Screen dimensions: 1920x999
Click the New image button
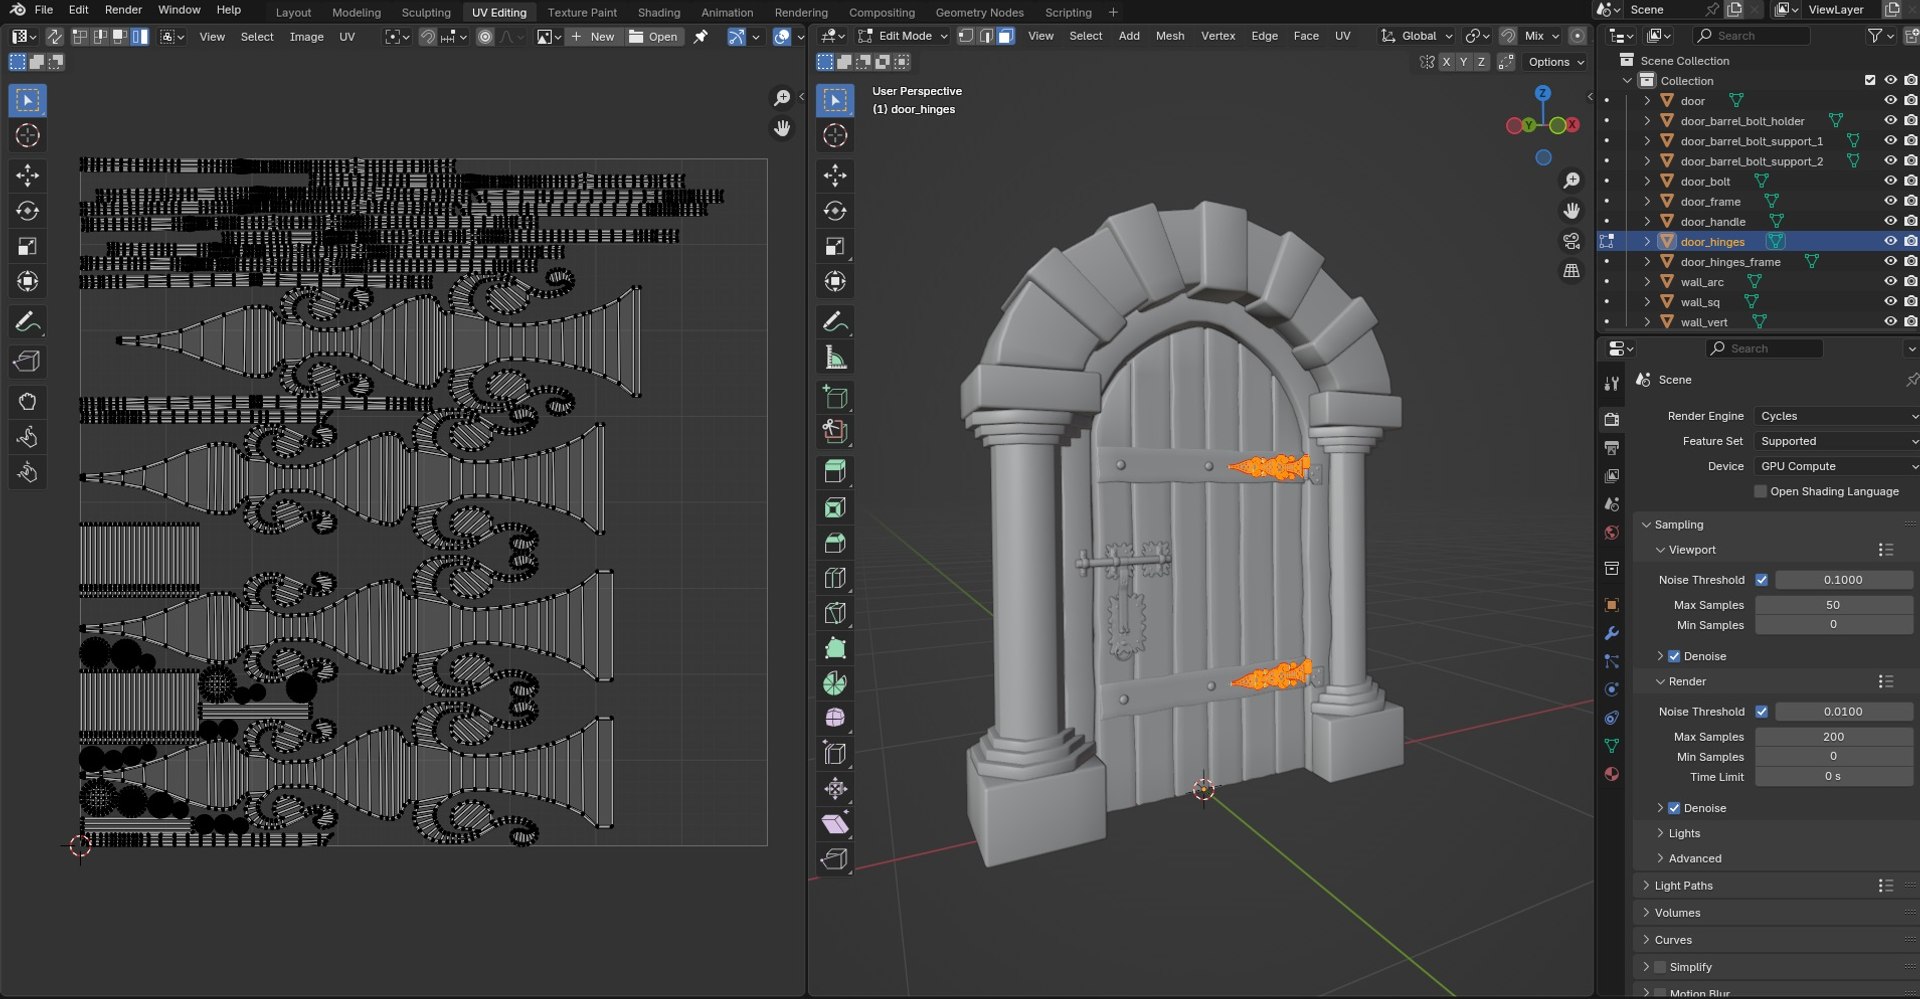[x=594, y=37]
